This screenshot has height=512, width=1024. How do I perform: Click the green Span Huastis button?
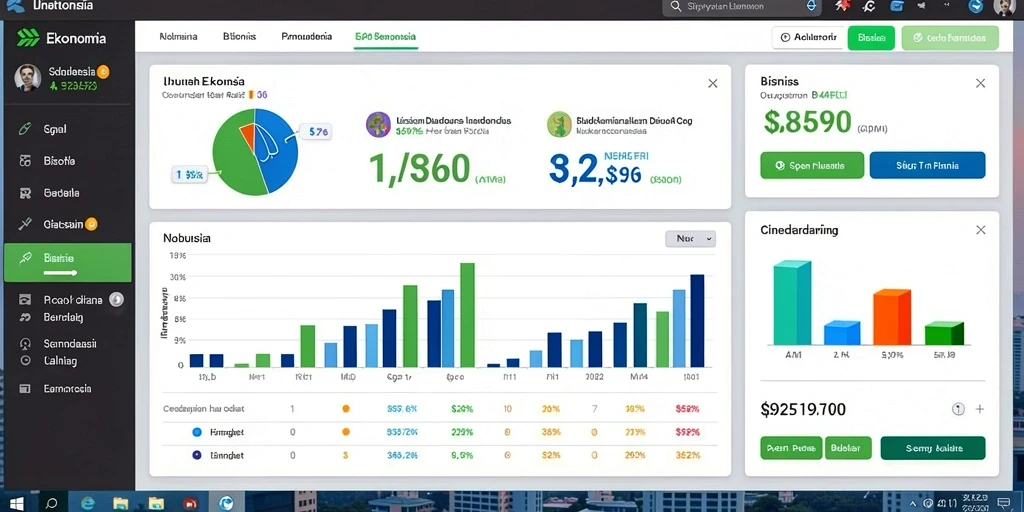click(812, 166)
